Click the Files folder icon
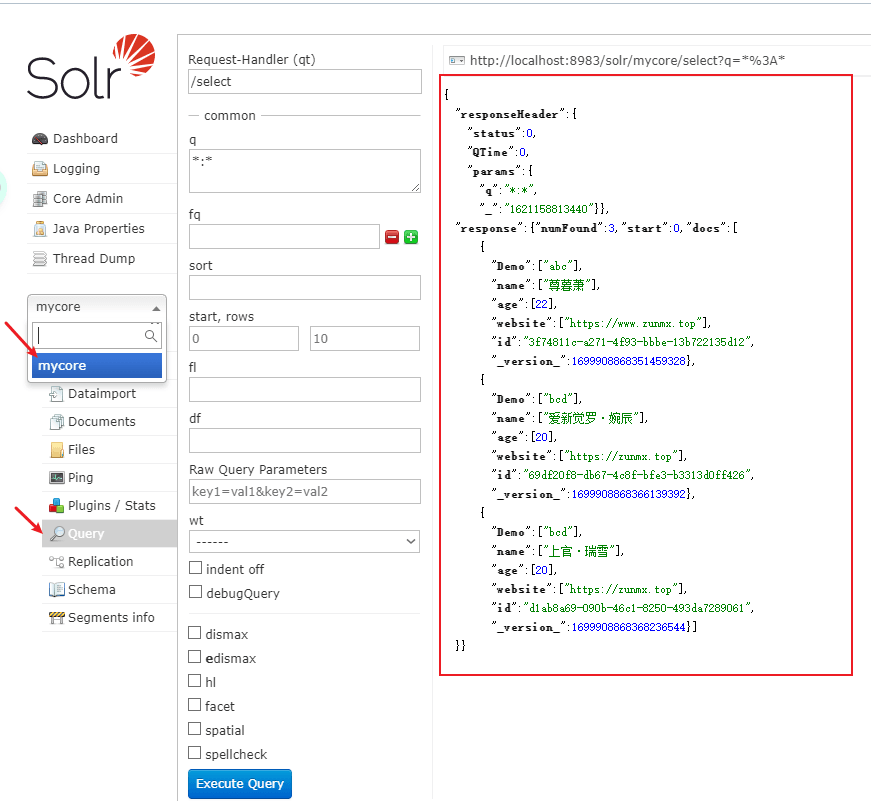The width and height of the screenshot is (871, 801). (x=57, y=450)
